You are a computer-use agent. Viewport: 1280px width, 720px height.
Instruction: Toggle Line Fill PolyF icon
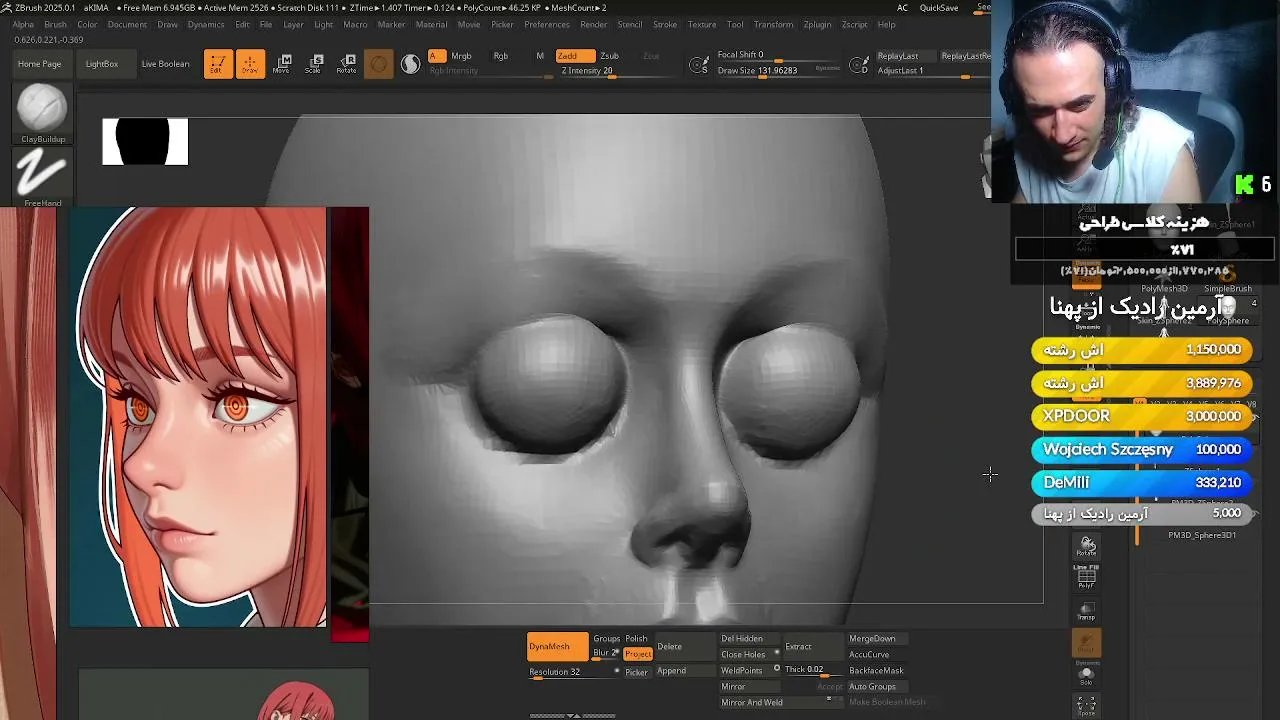point(1087,575)
